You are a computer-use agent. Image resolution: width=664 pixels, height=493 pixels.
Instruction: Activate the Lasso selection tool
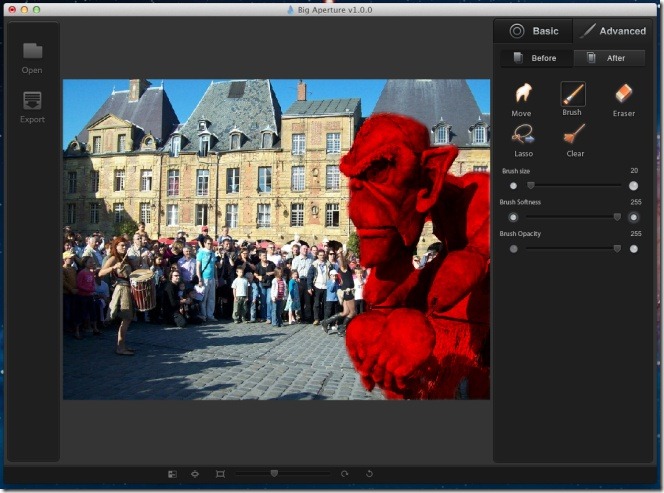522,136
